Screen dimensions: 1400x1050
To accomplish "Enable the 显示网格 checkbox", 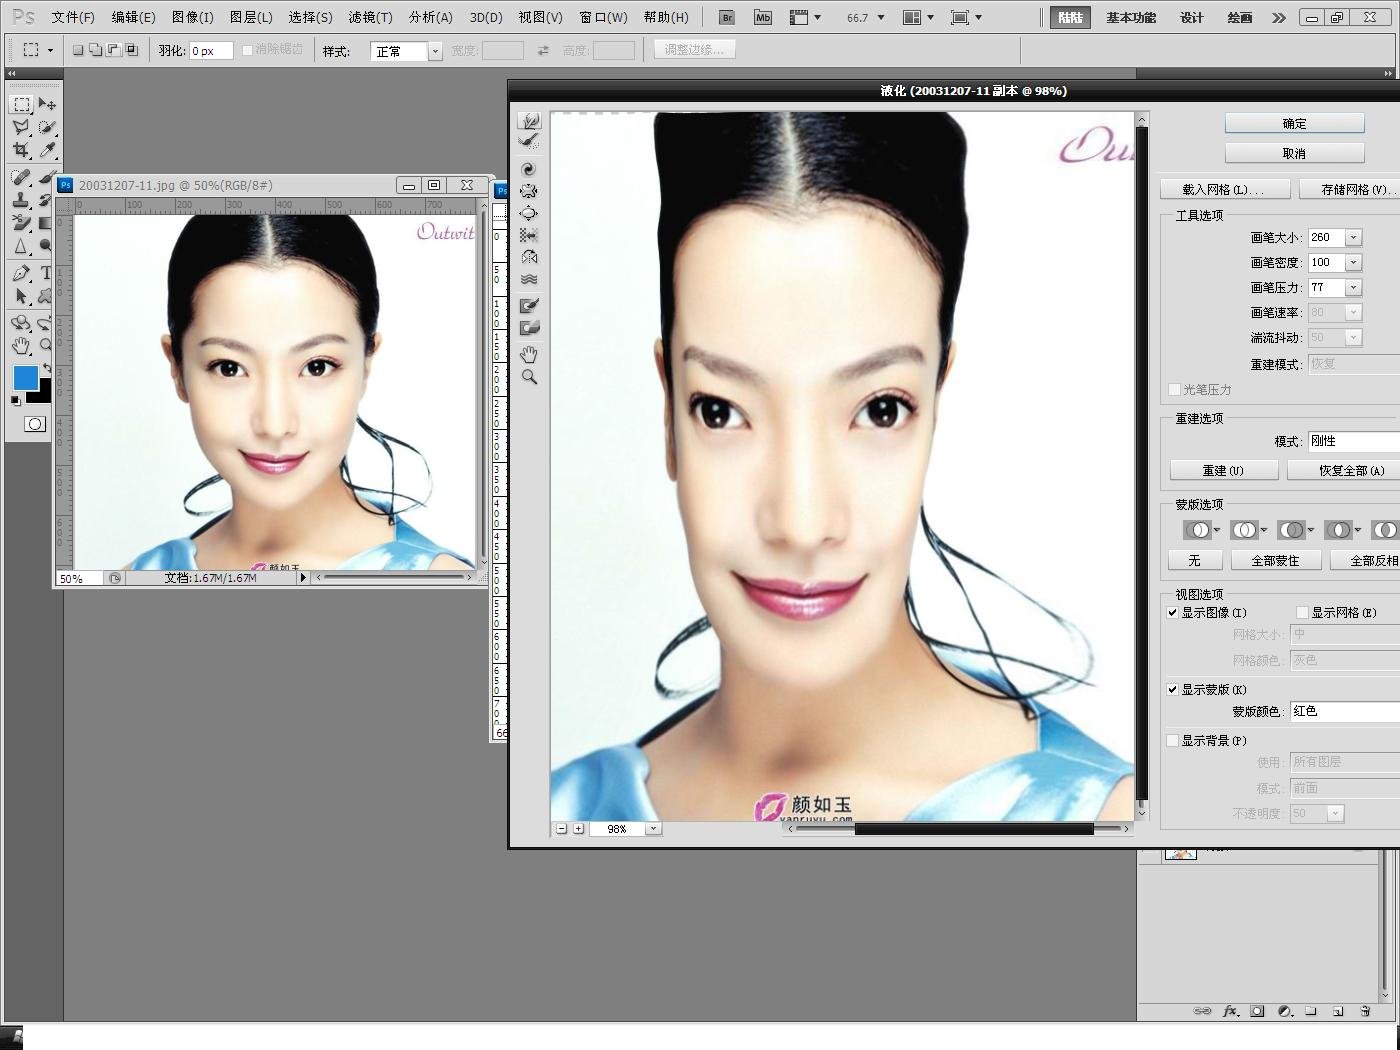I will [x=1302, y=613].
